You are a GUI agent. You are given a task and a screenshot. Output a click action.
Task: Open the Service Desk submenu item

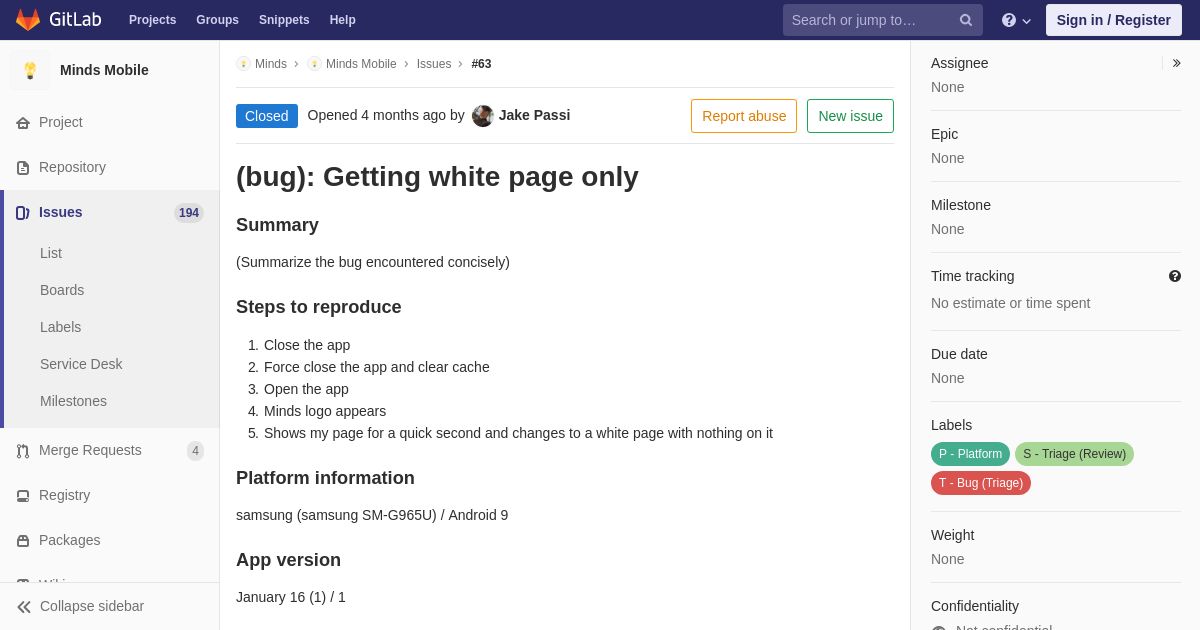click(81, 364)
